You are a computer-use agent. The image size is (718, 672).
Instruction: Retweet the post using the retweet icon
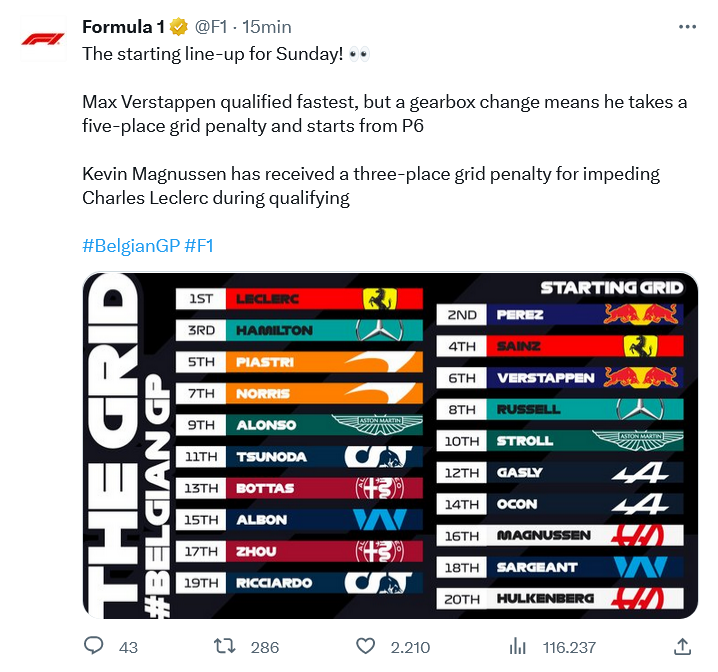click(226, 646)
